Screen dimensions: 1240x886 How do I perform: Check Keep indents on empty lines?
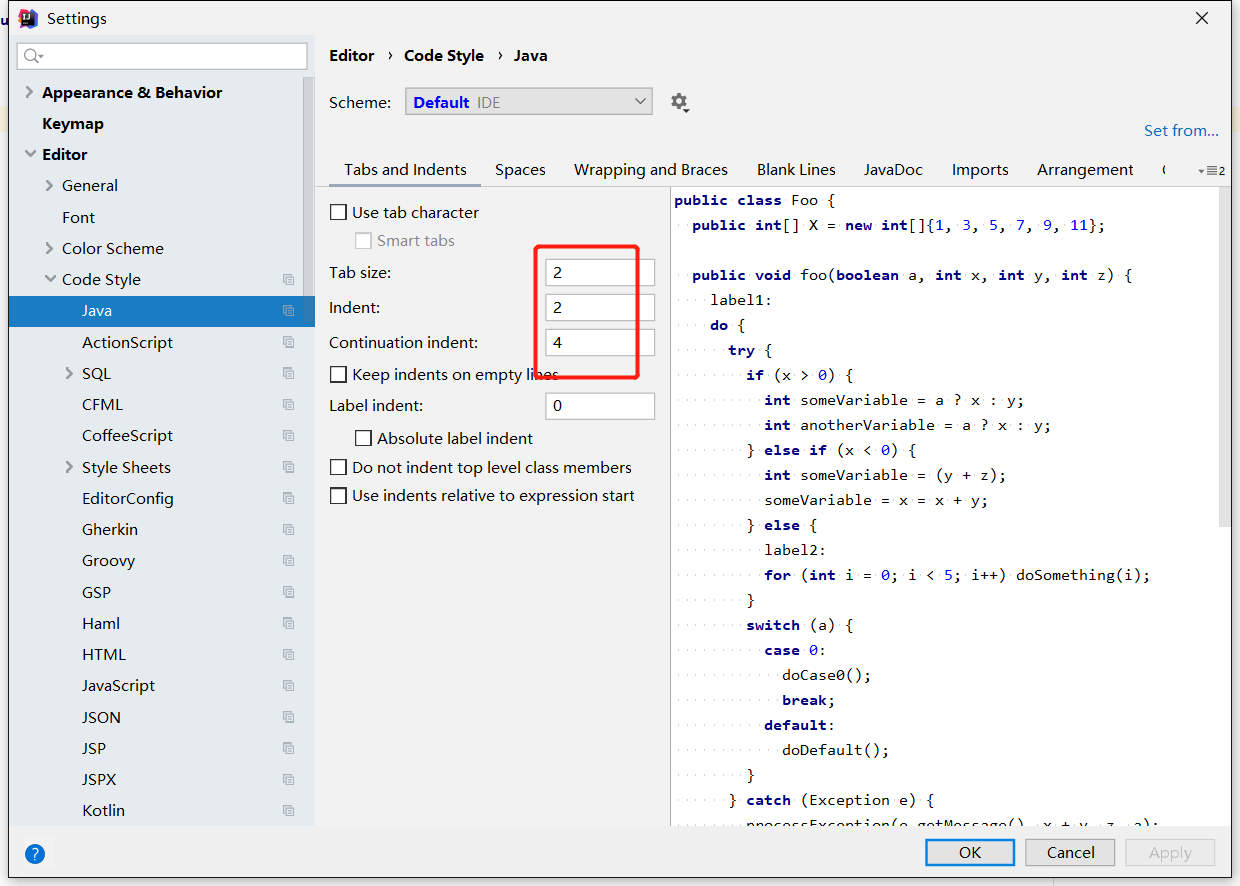[339, 374]
